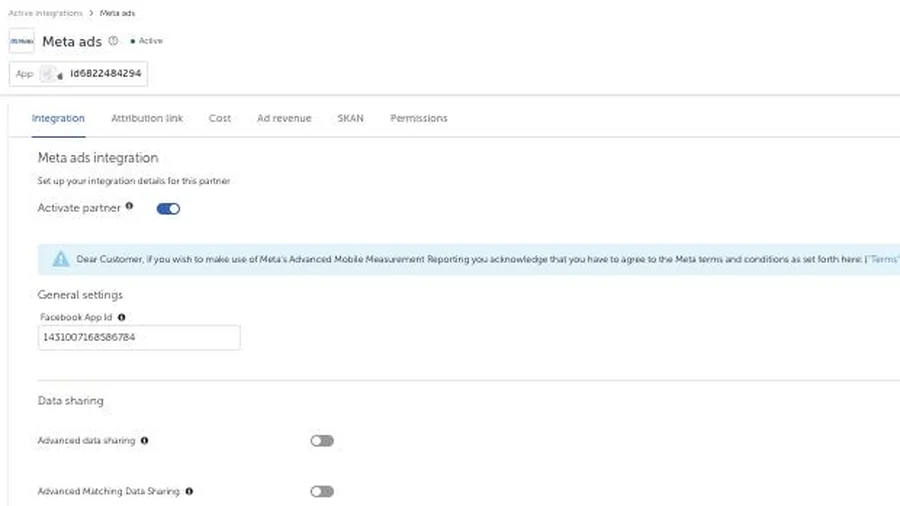Screen dimensions: 900x506
Task: Click the warning triangle in the notice banner
Action: 60,259
